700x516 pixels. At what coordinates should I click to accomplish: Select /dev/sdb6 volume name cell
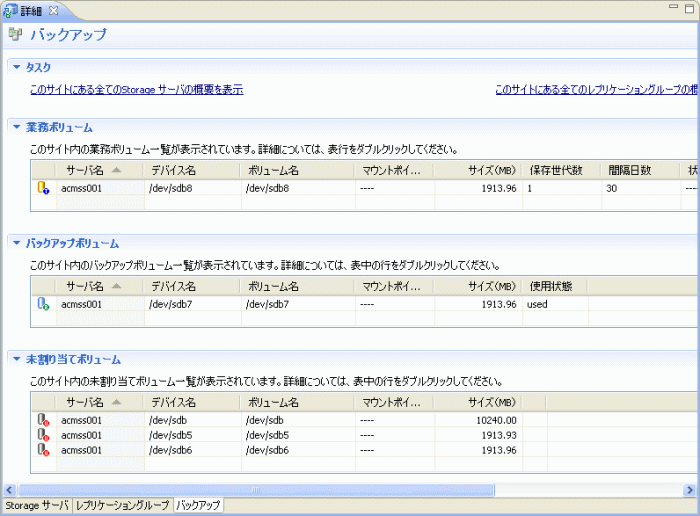[x=267, y=450]
